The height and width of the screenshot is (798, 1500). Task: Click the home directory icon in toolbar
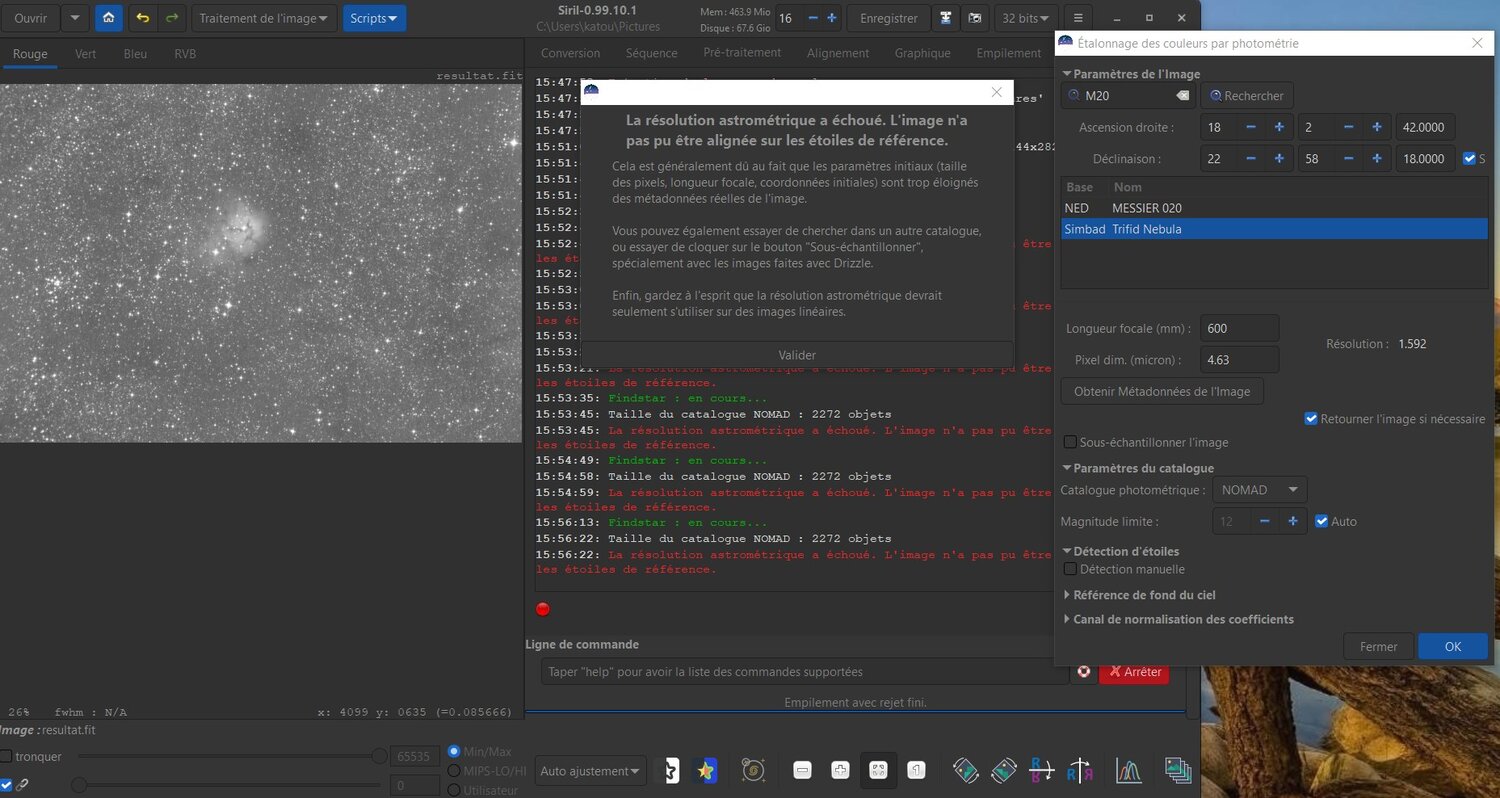[108, 18]
